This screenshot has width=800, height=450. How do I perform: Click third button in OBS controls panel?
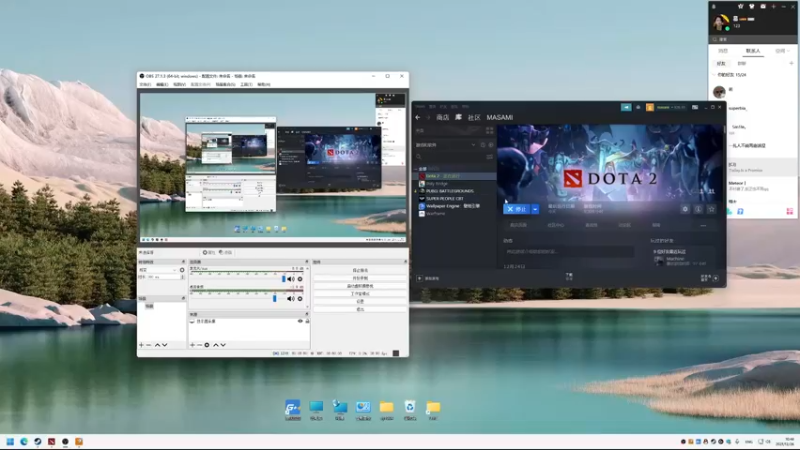(x=360, y=286)
